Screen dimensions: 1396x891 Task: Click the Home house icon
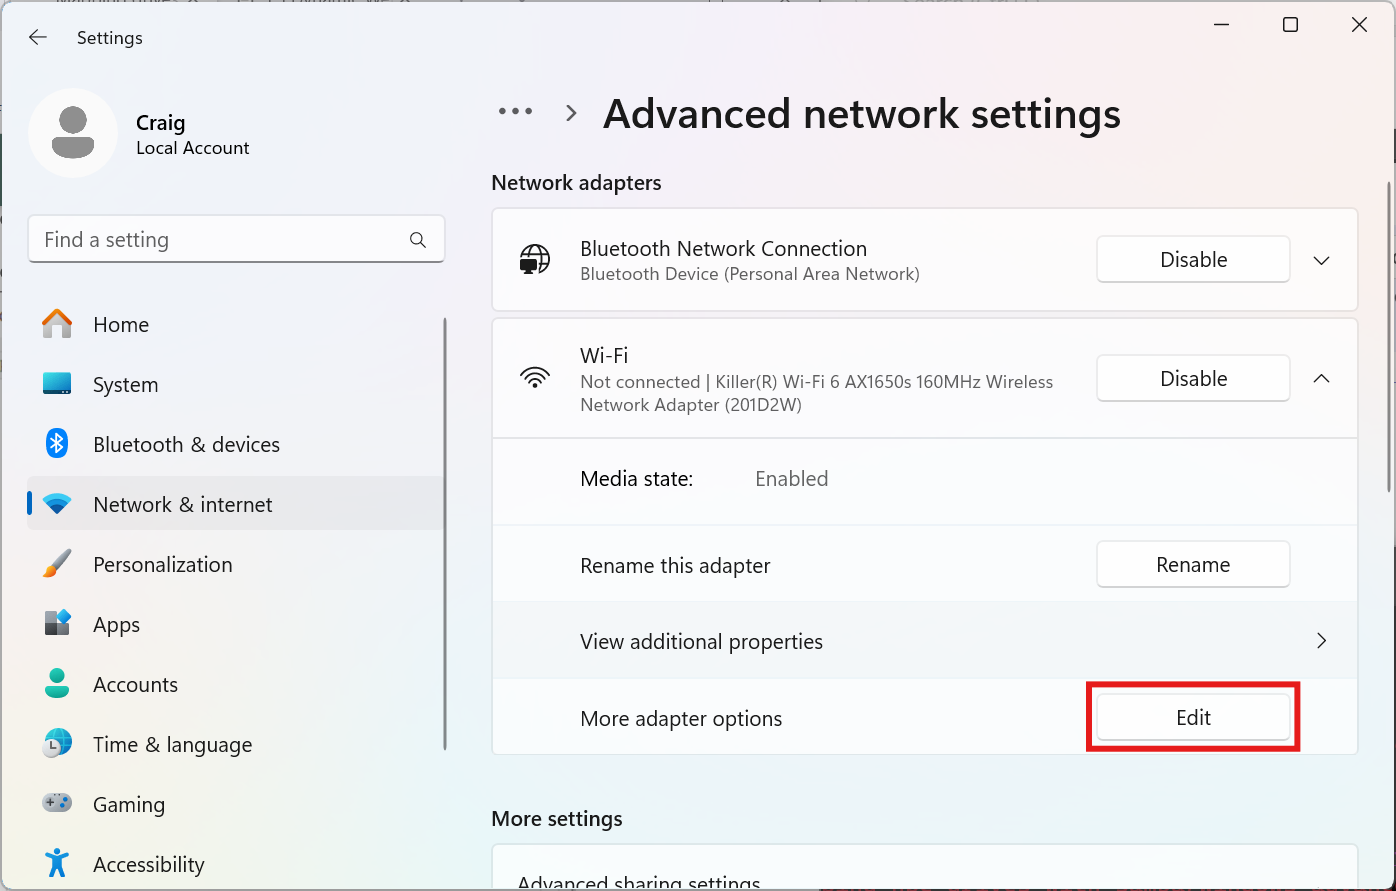click(x=57, y=325)
